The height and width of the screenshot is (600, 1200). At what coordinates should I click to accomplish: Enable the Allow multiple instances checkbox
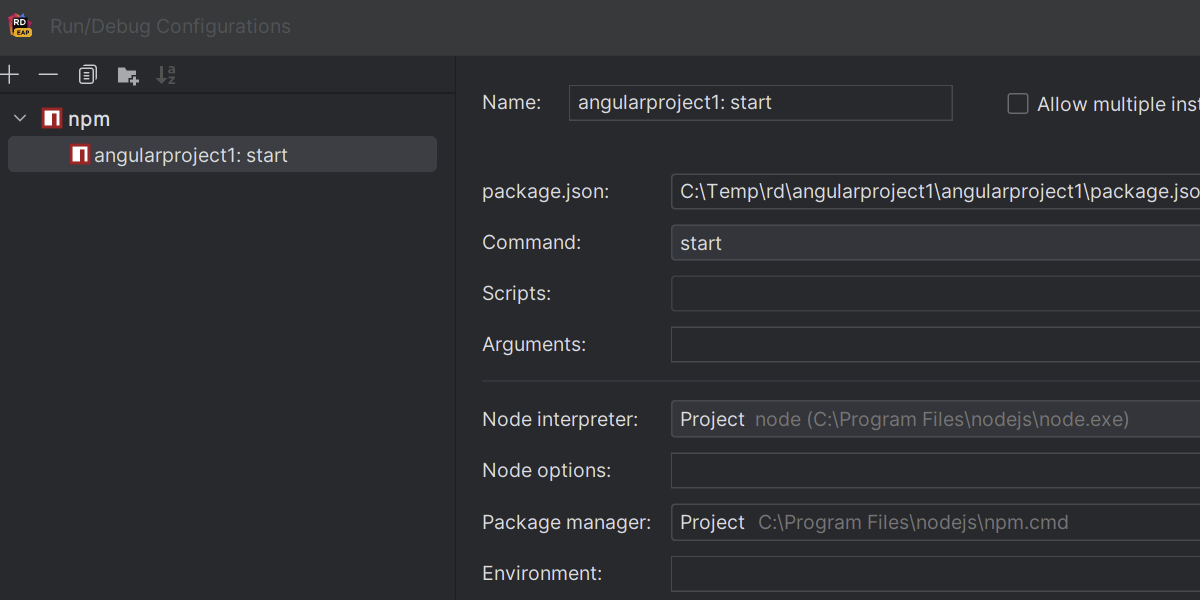tap(1018, 104)
